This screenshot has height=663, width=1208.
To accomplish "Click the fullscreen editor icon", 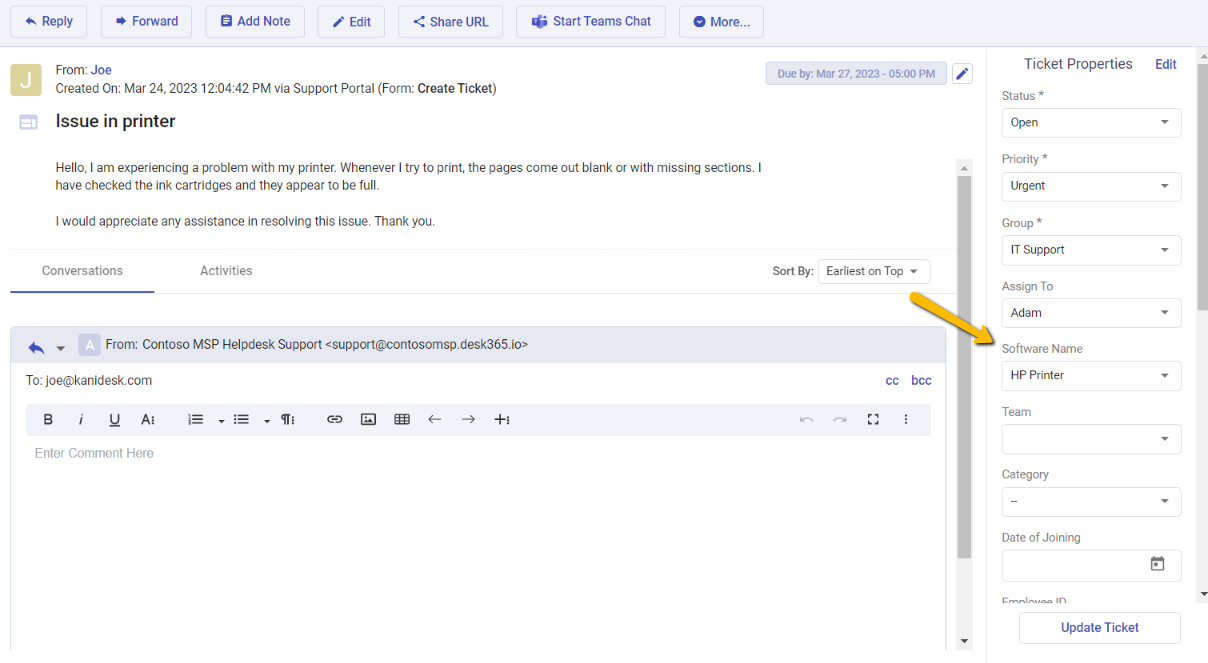I will 873,420.
